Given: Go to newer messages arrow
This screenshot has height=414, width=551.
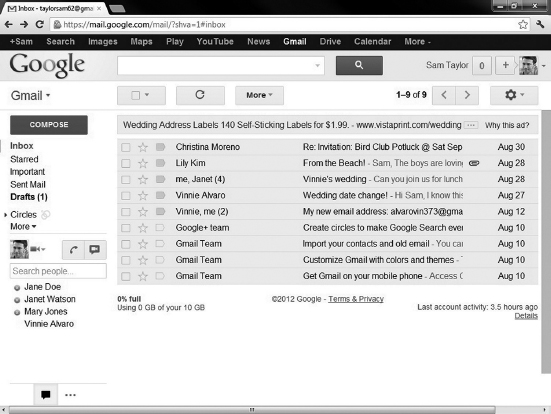Looking at the screenshot, I should [444, 95].
